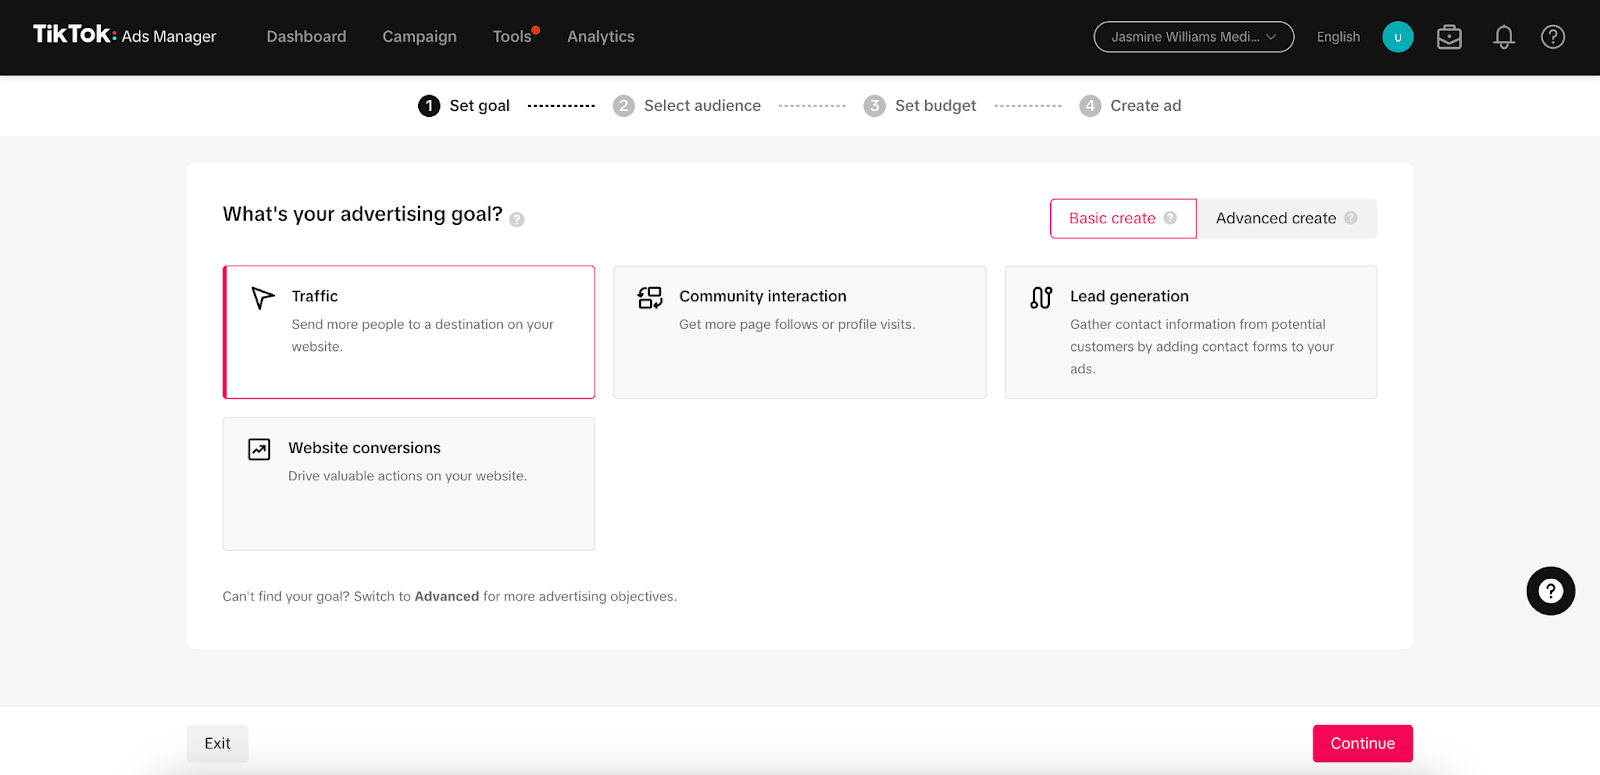This screenshot has height=775, width=1600.
Task: Open the floating black help bubble
Action: [1550, 591]
